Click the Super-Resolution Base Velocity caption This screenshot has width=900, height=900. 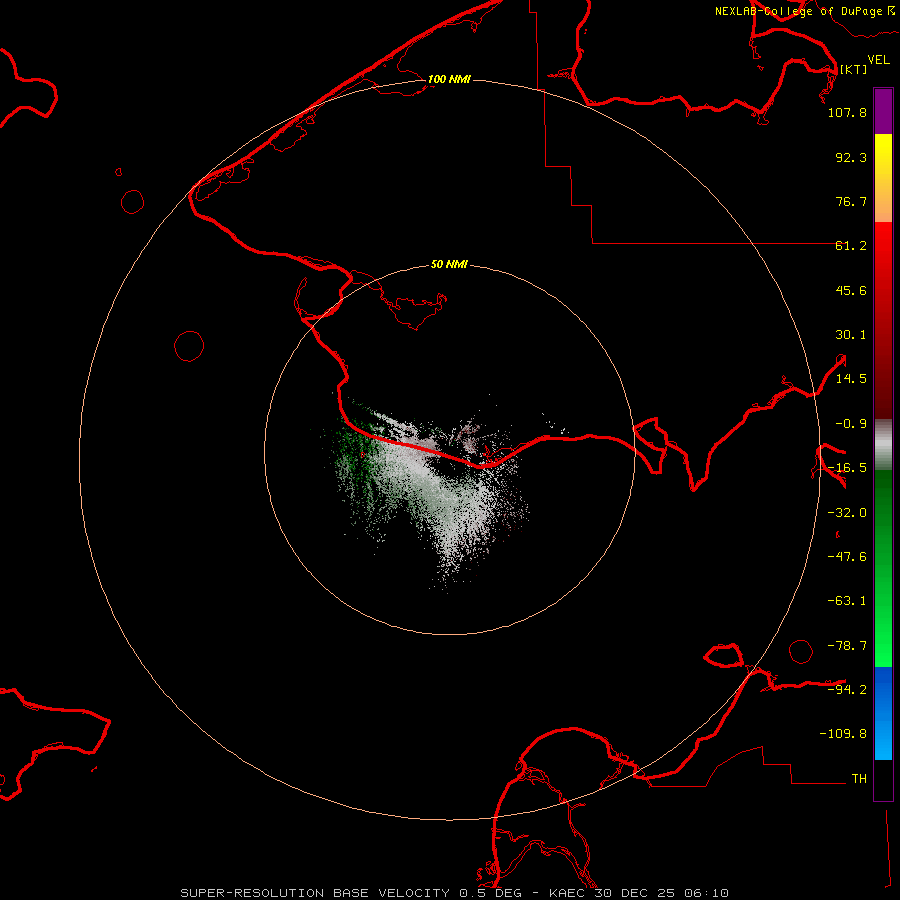pos(455,893)
